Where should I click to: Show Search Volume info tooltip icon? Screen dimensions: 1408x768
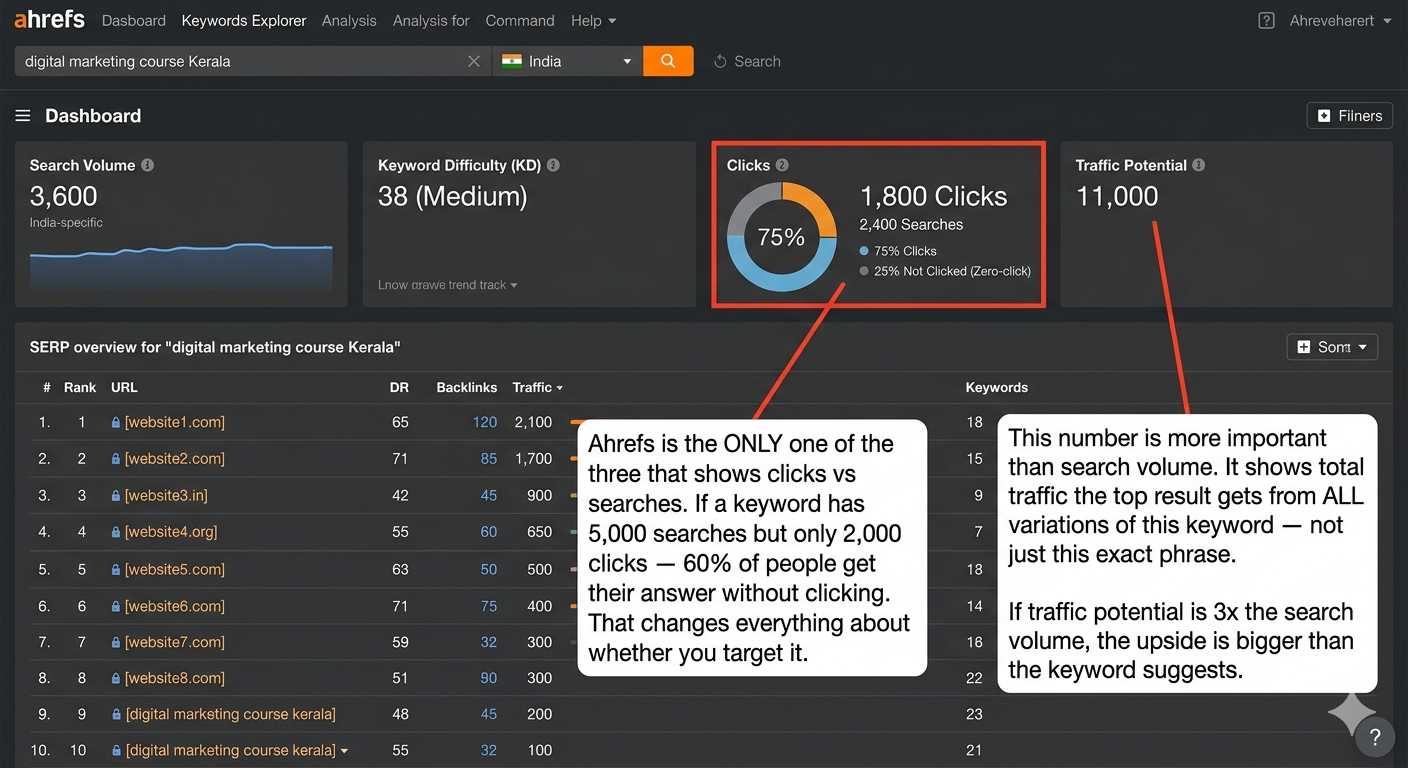[x=148, y=165]
